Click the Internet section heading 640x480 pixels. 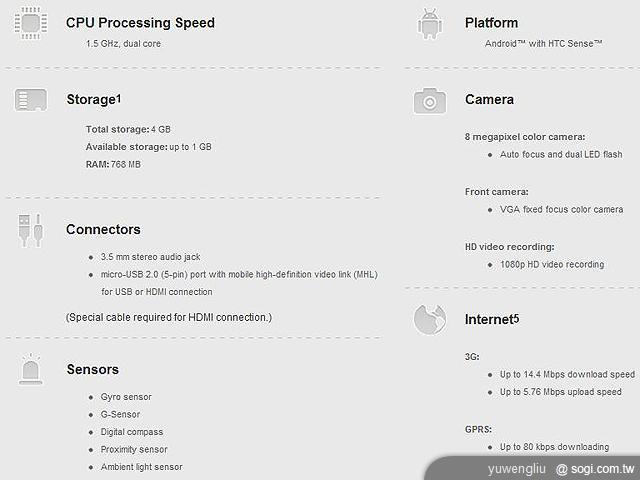coord(489,320)
